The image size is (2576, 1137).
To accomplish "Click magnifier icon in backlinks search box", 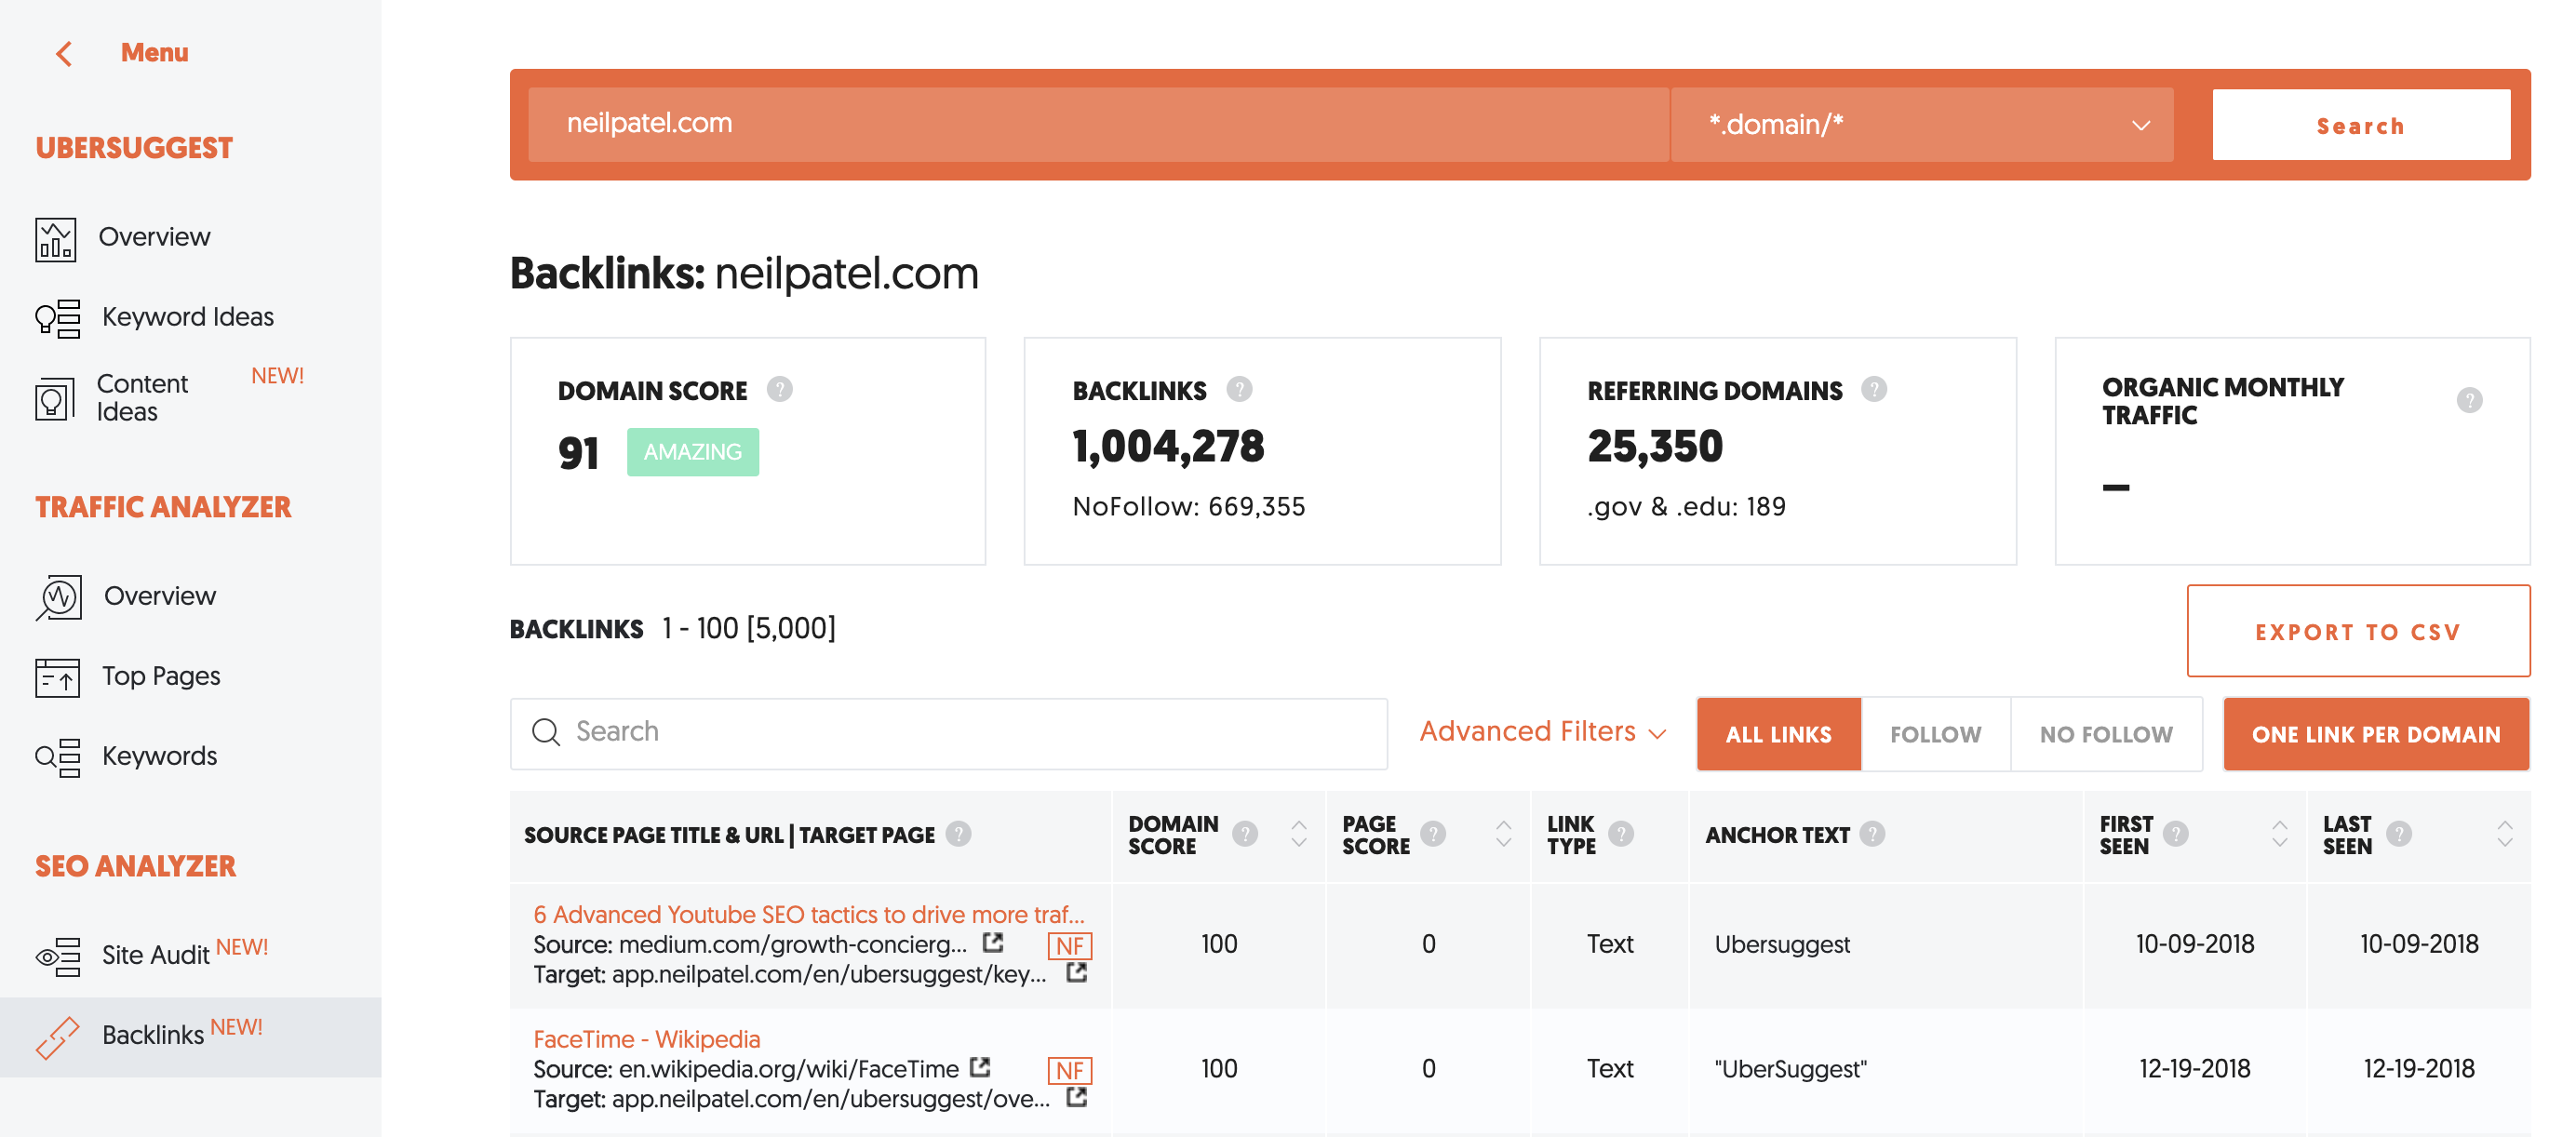I will [x=546, y=732].
